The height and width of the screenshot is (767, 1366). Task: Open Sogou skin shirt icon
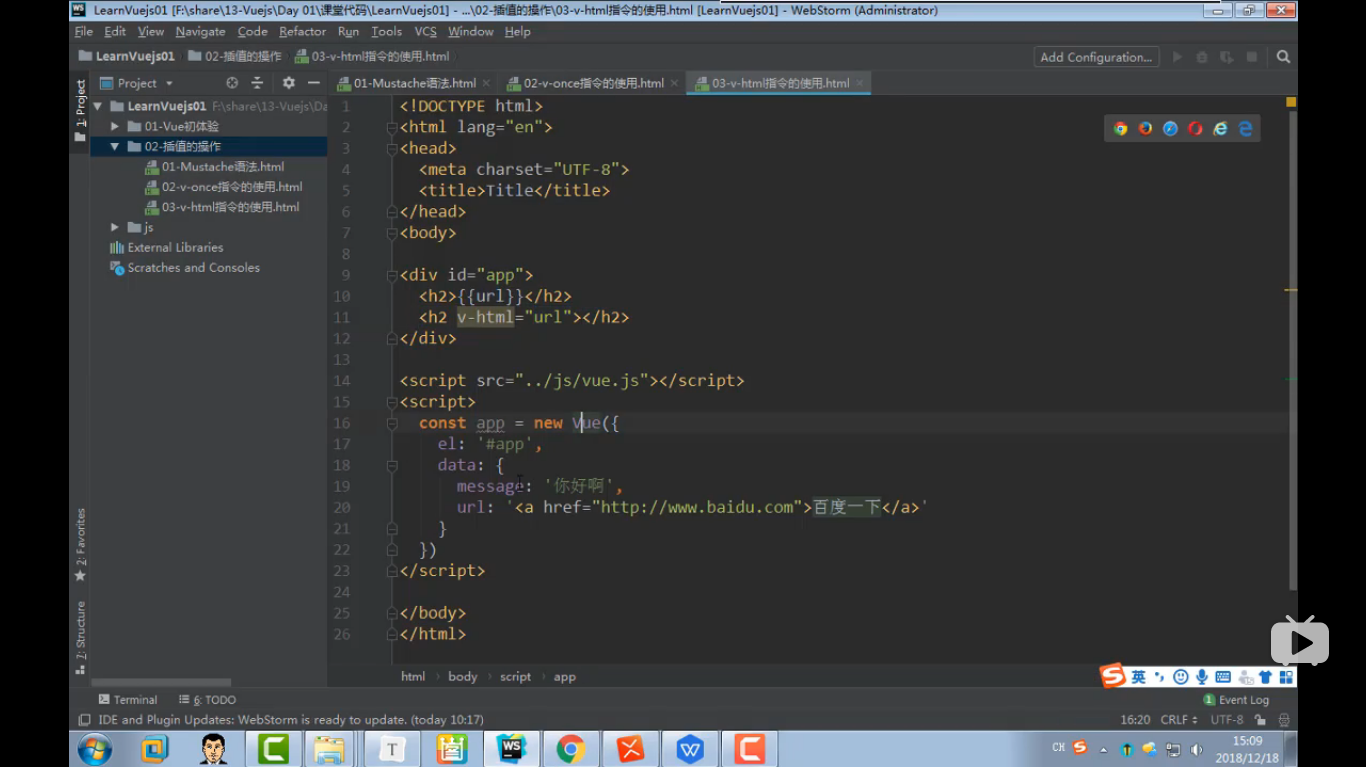pos(1265,677)
